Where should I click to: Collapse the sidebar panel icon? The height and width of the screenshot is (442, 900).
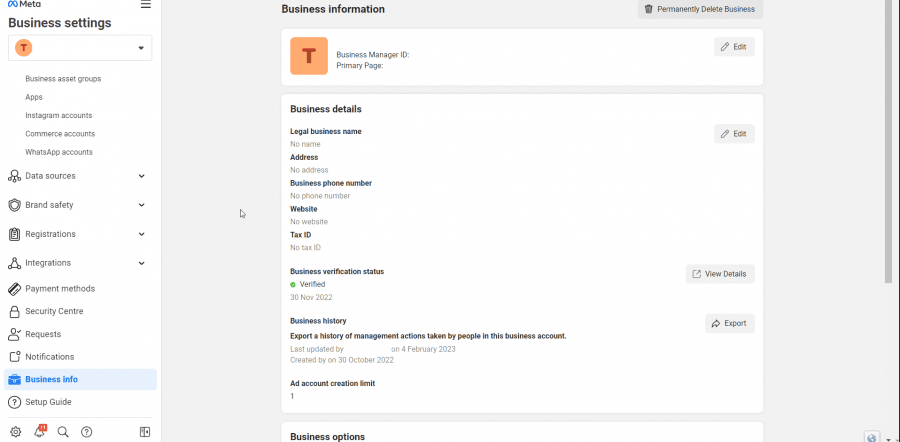[x=145, y=432]
